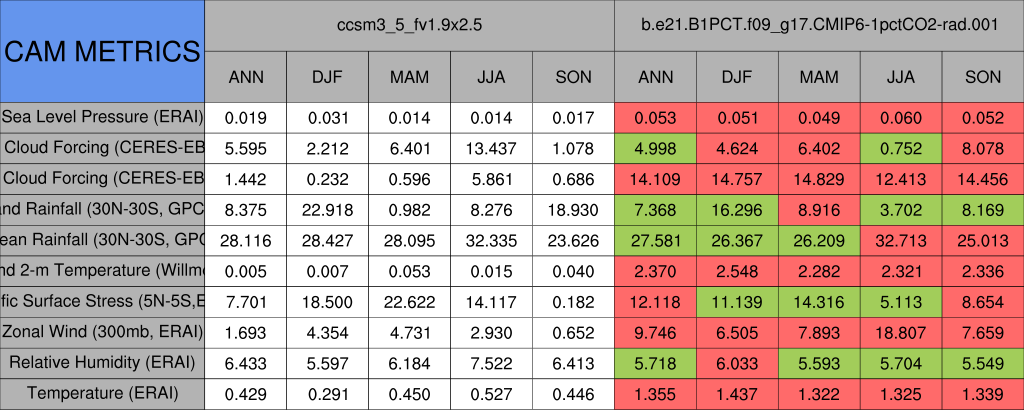The width and height of the screenshot is (1024, 410).
Task: Select the red cell showing 2.548
Action: coord(737,271)
